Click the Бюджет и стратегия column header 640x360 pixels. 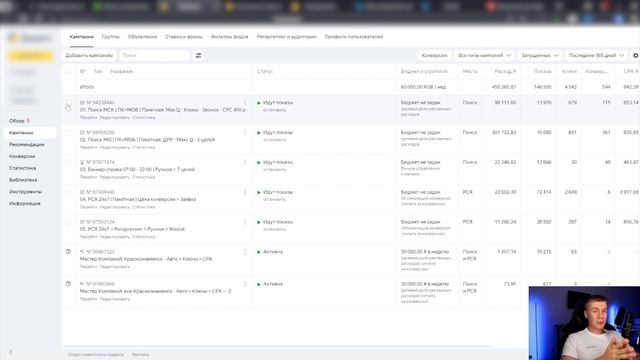click(424, 71)
